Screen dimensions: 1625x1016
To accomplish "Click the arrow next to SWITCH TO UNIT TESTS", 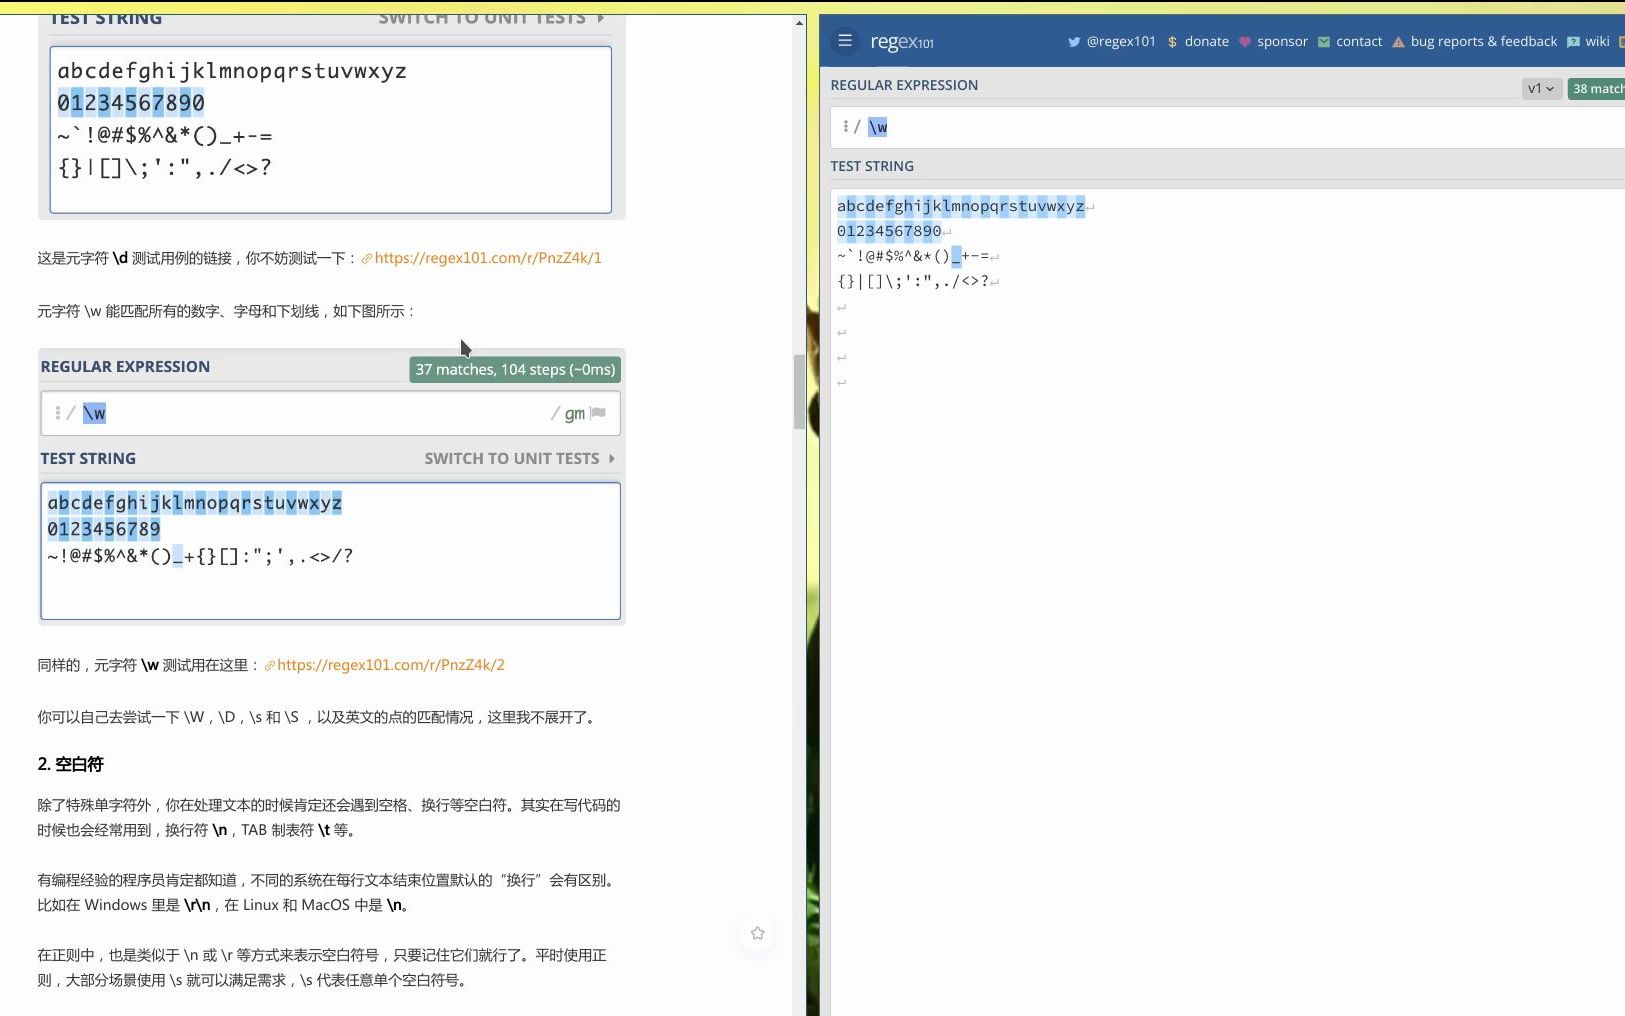I will (x=612, y=459).
